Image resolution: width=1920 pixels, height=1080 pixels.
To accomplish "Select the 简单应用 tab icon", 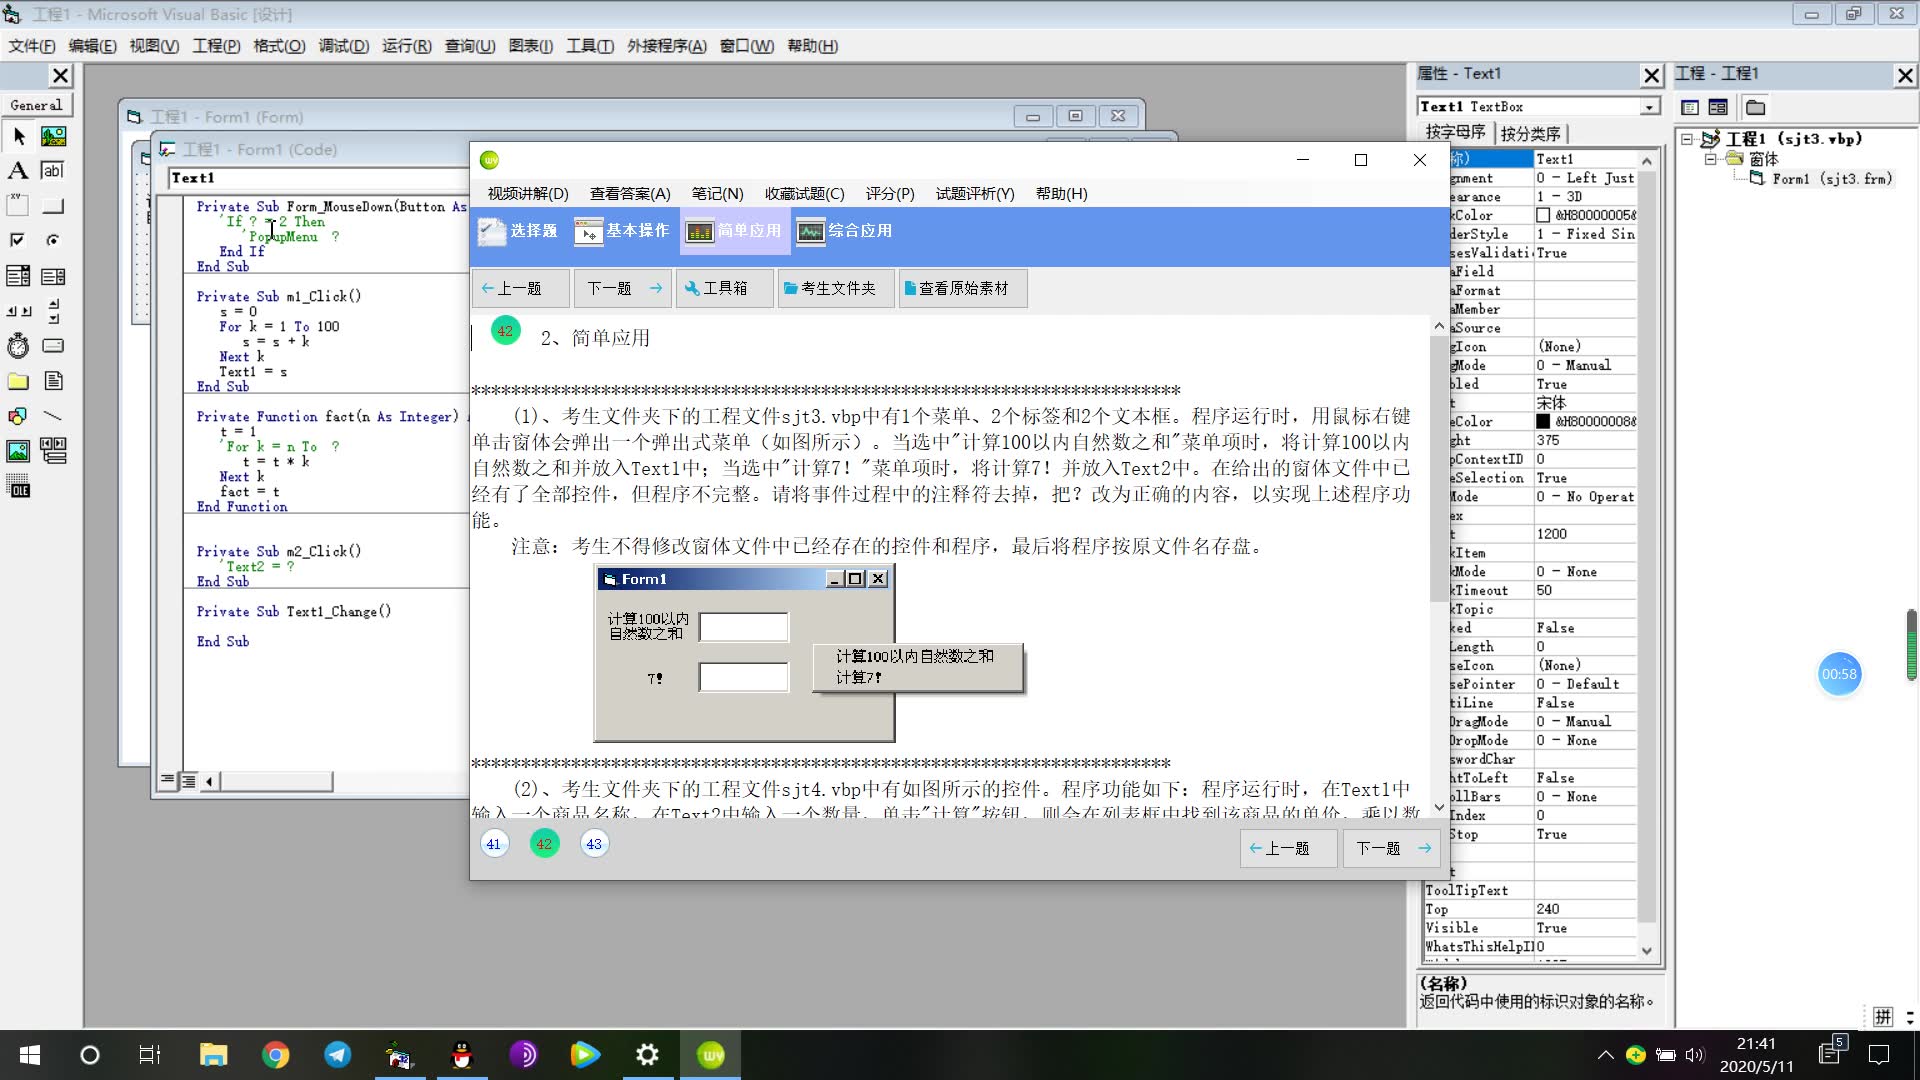I will pyautogui.click(x=700, y=231).
